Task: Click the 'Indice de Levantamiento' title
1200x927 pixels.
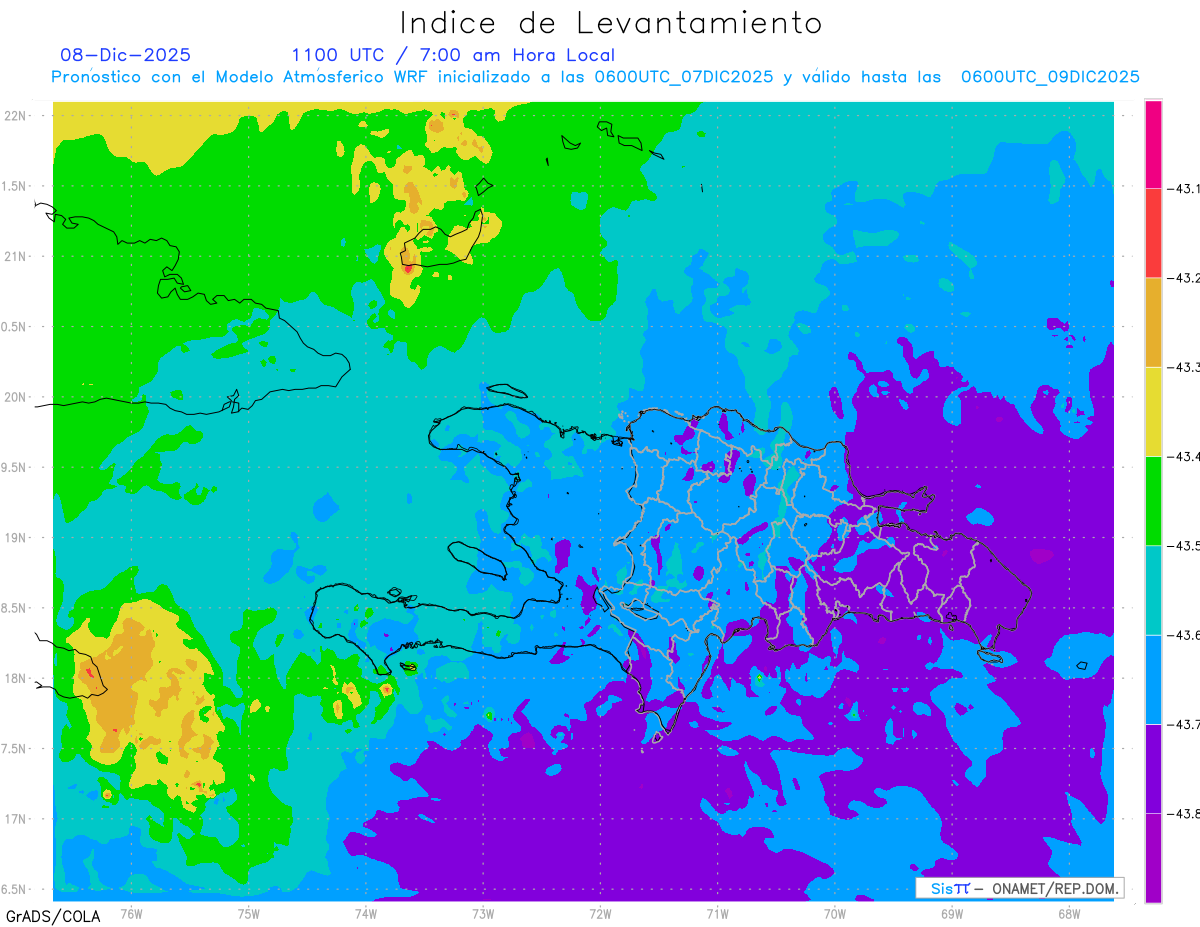Action: tap(611, 23)
